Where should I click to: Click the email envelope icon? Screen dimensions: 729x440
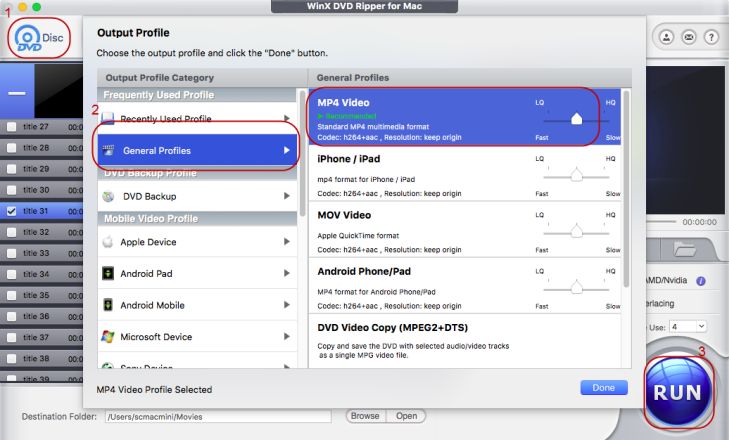coord(689,37)
